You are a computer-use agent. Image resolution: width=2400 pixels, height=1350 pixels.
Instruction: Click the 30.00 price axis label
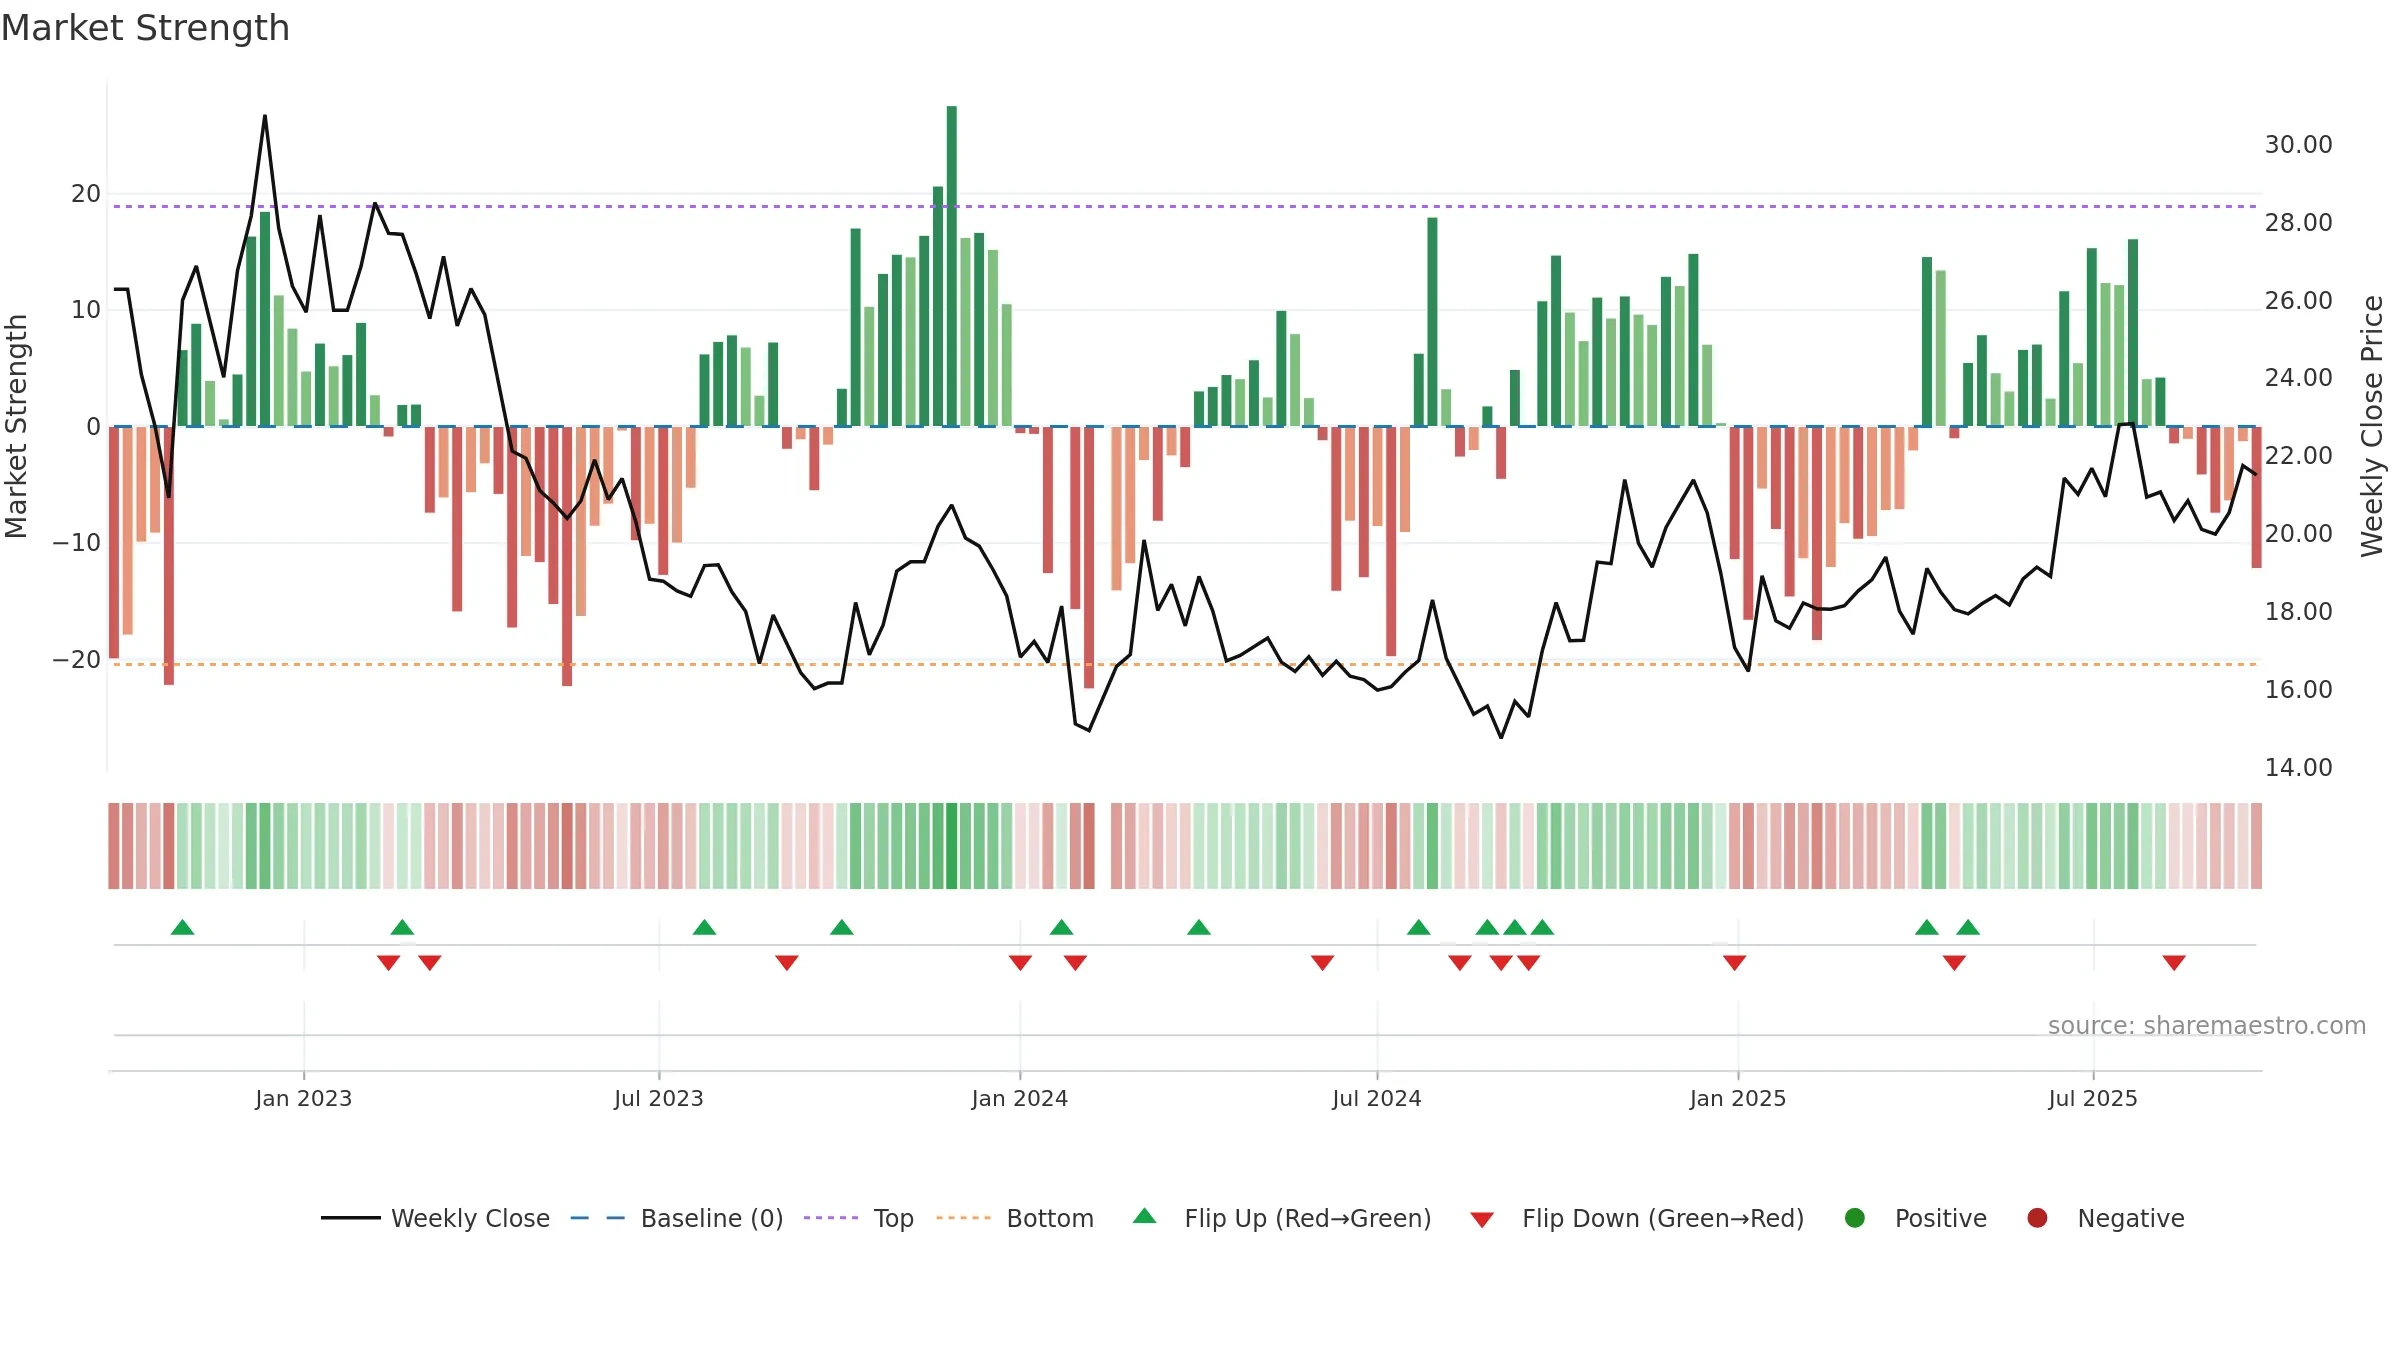pos(2299,145)
